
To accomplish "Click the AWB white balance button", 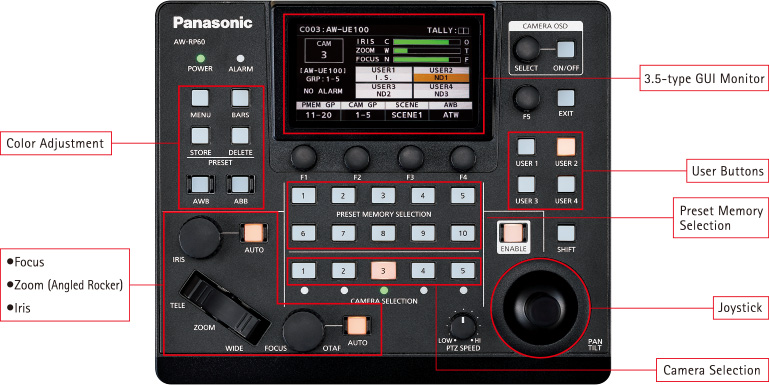I will tap(200, 185).
